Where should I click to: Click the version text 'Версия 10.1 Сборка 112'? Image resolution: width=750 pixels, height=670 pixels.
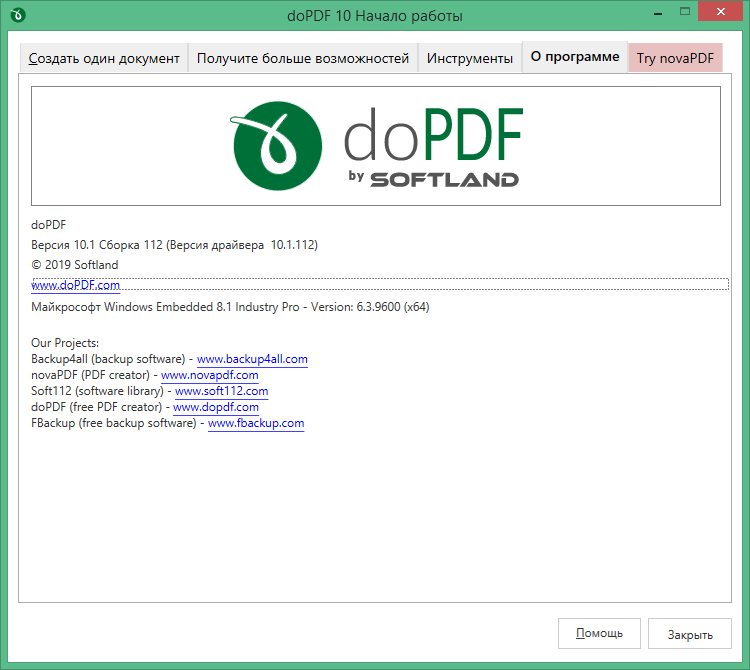pos(97,245)
